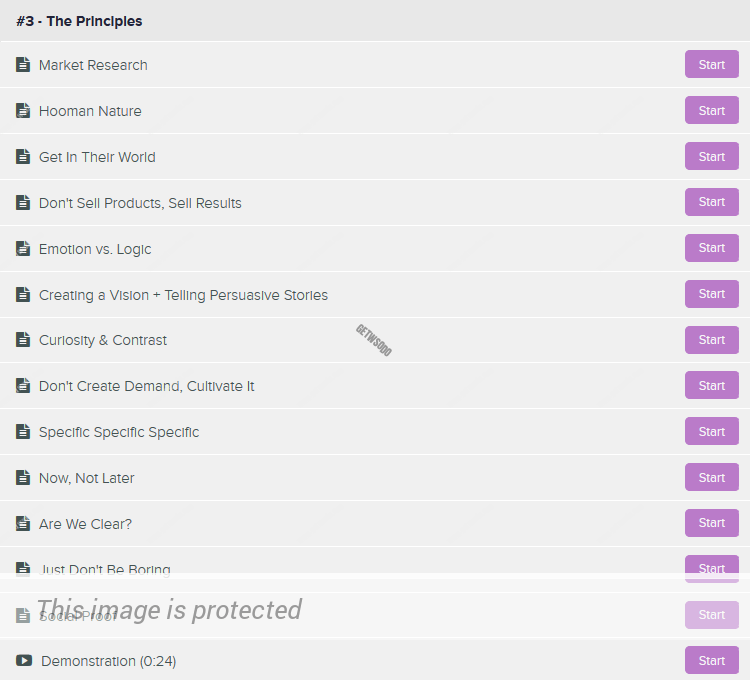Start the Don't Sell Products, Sell Results lesson
This screenshot has height=680, width=750.
click(x=711, y=202)
